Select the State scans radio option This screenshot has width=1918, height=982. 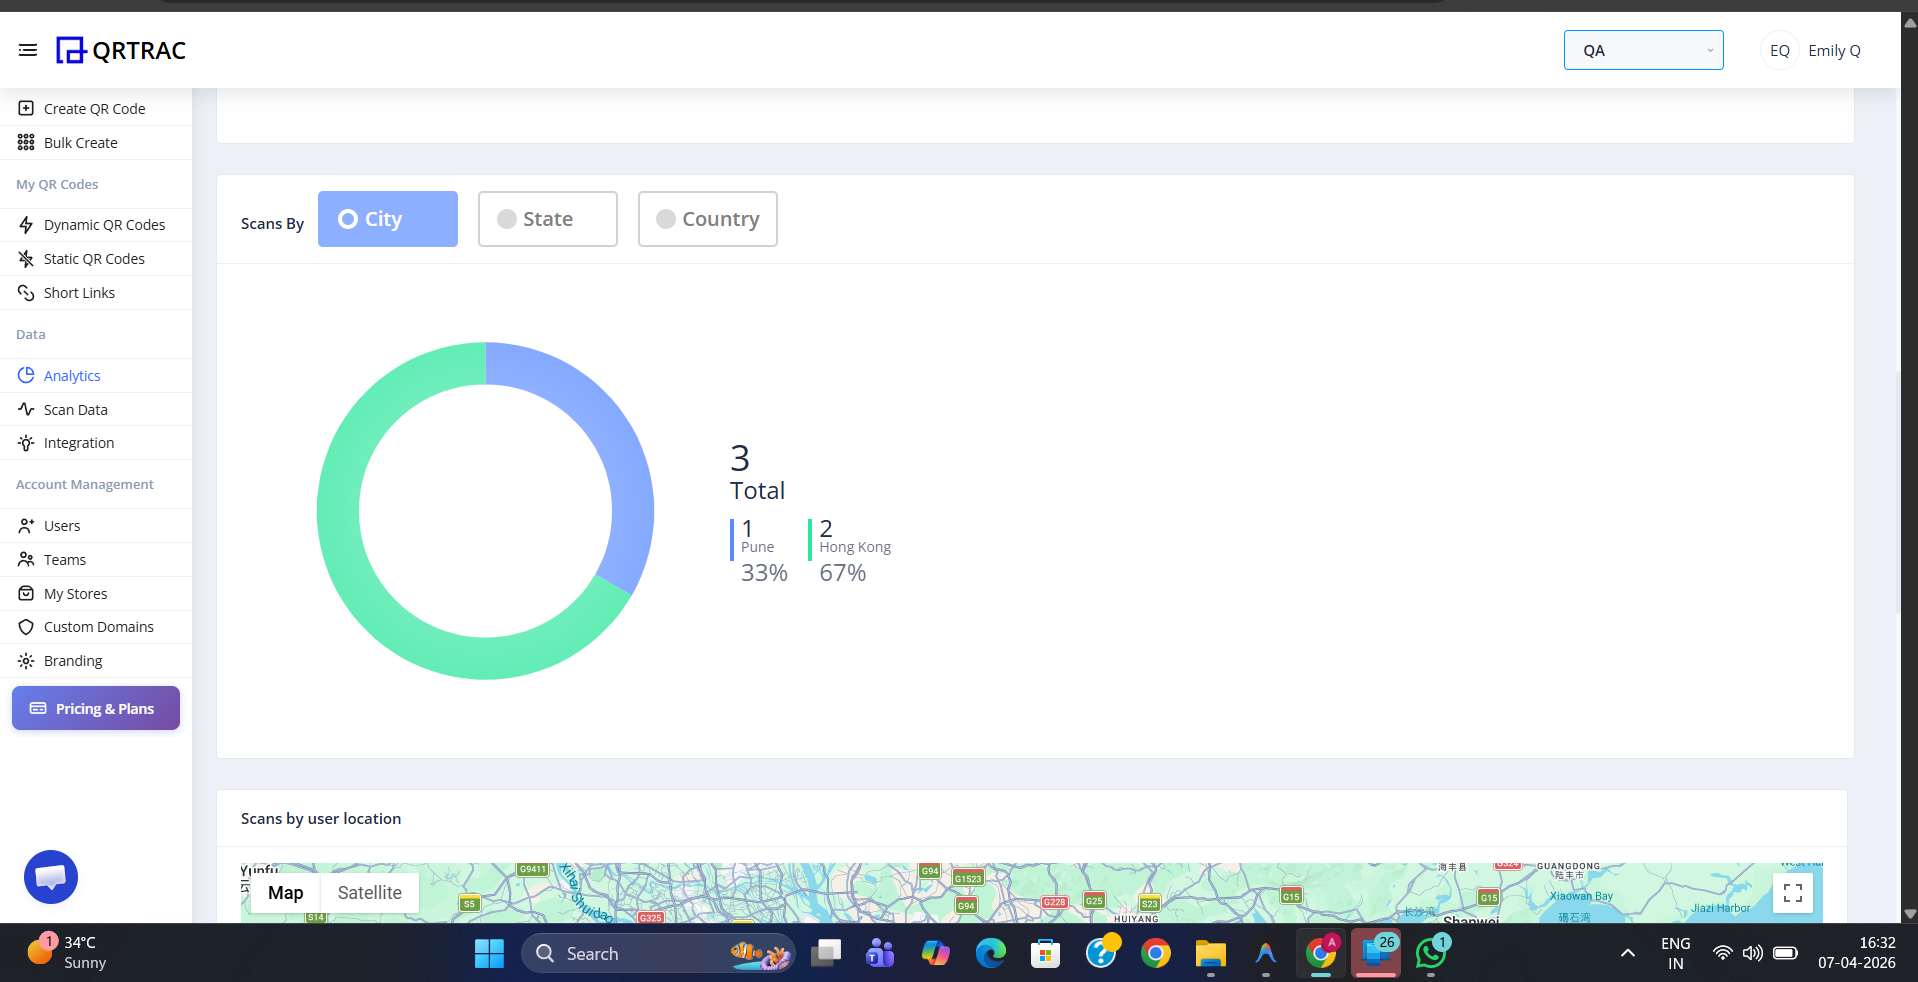tap(548, 219)
